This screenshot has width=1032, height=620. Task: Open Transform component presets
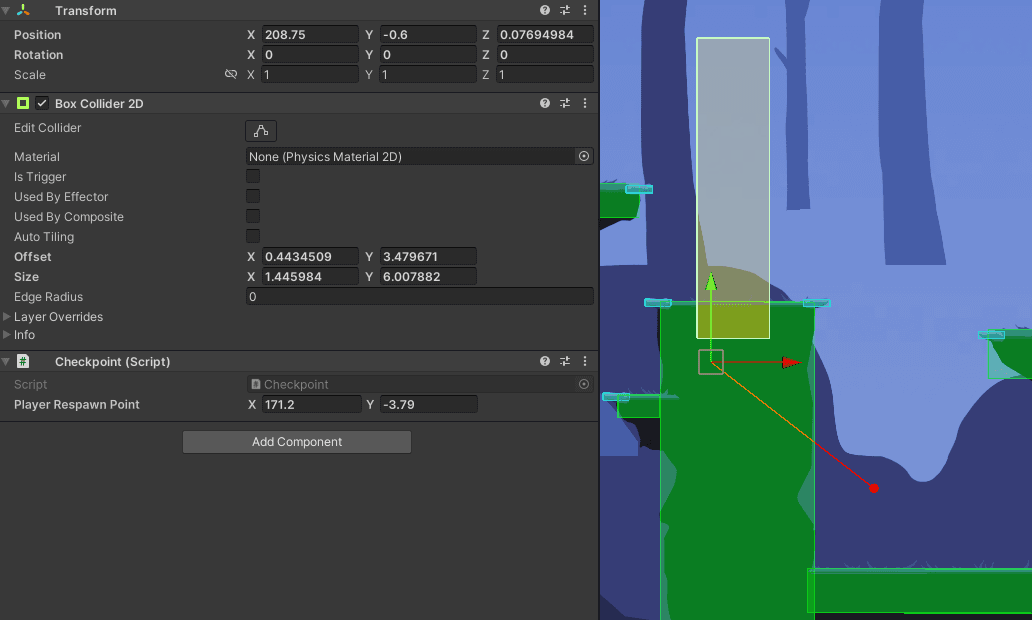point(565,10)
